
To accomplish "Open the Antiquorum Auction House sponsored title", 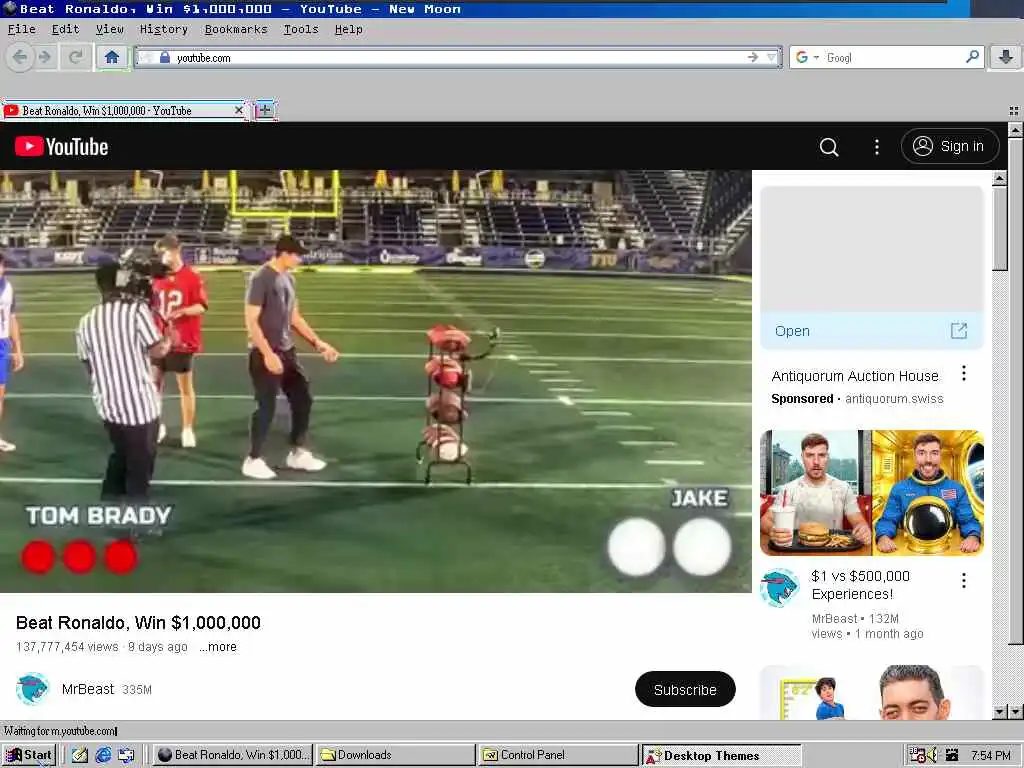I will (x=855, y=376).
